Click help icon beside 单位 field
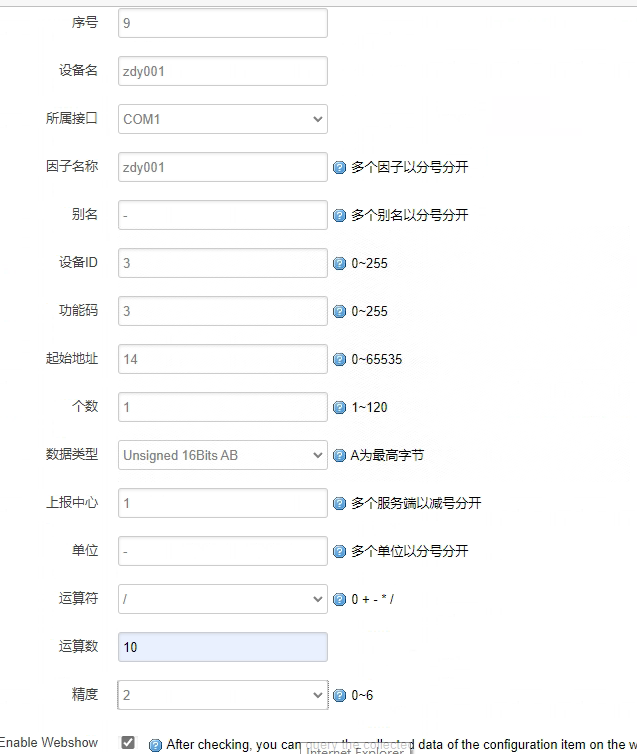The width and height of the screenshot is (637, 754). coord(340,552)
